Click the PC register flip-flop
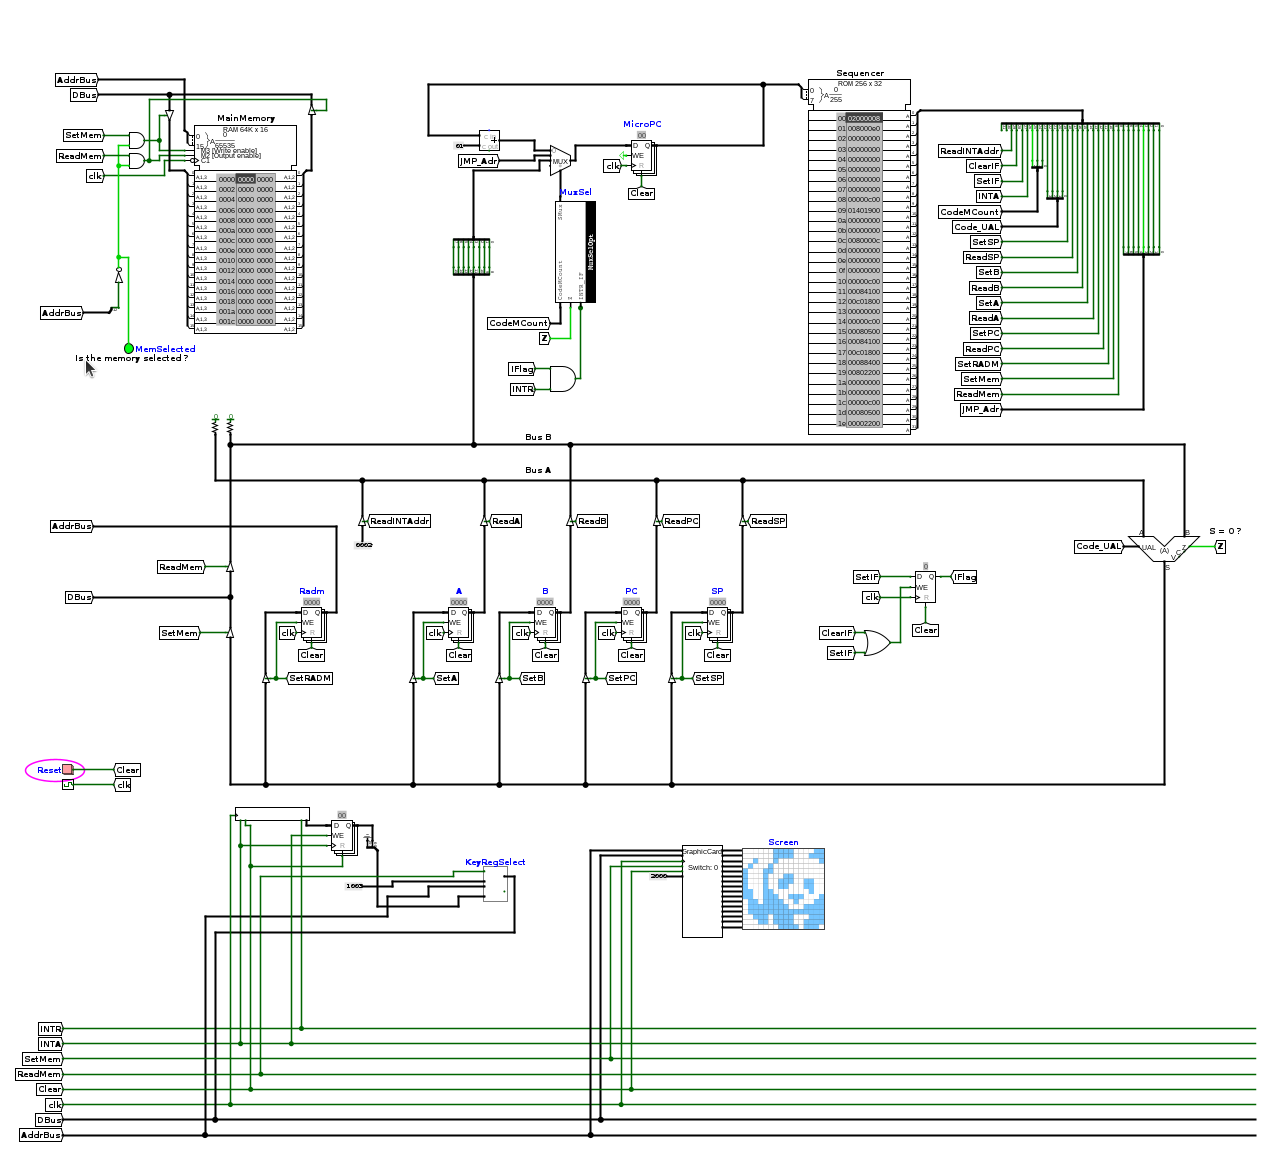The image size is (1268, 1168). [631, 620]
